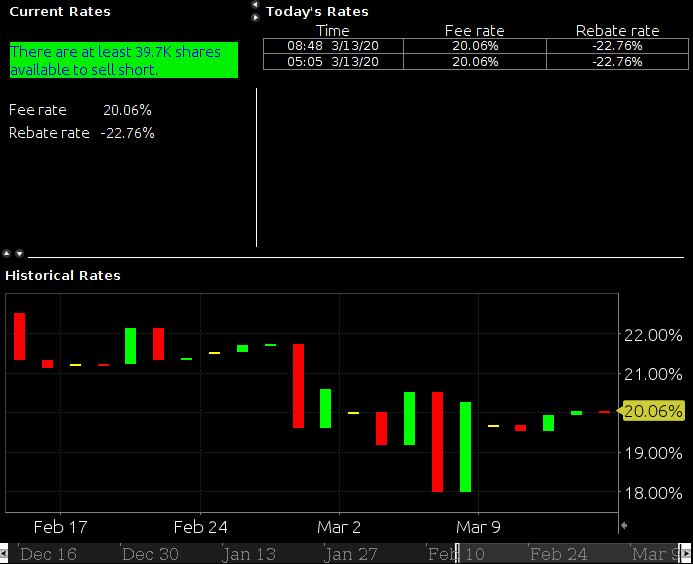The width and height of the screenshot is (693, 564).
Task: Click the Today's Rates heading
Action: [x=317, y=11]
